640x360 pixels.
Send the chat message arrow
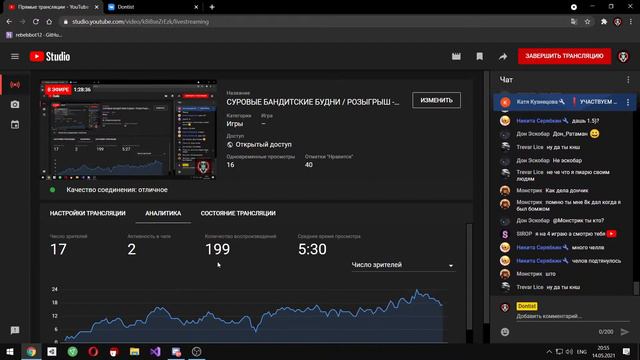coord(625,332)
